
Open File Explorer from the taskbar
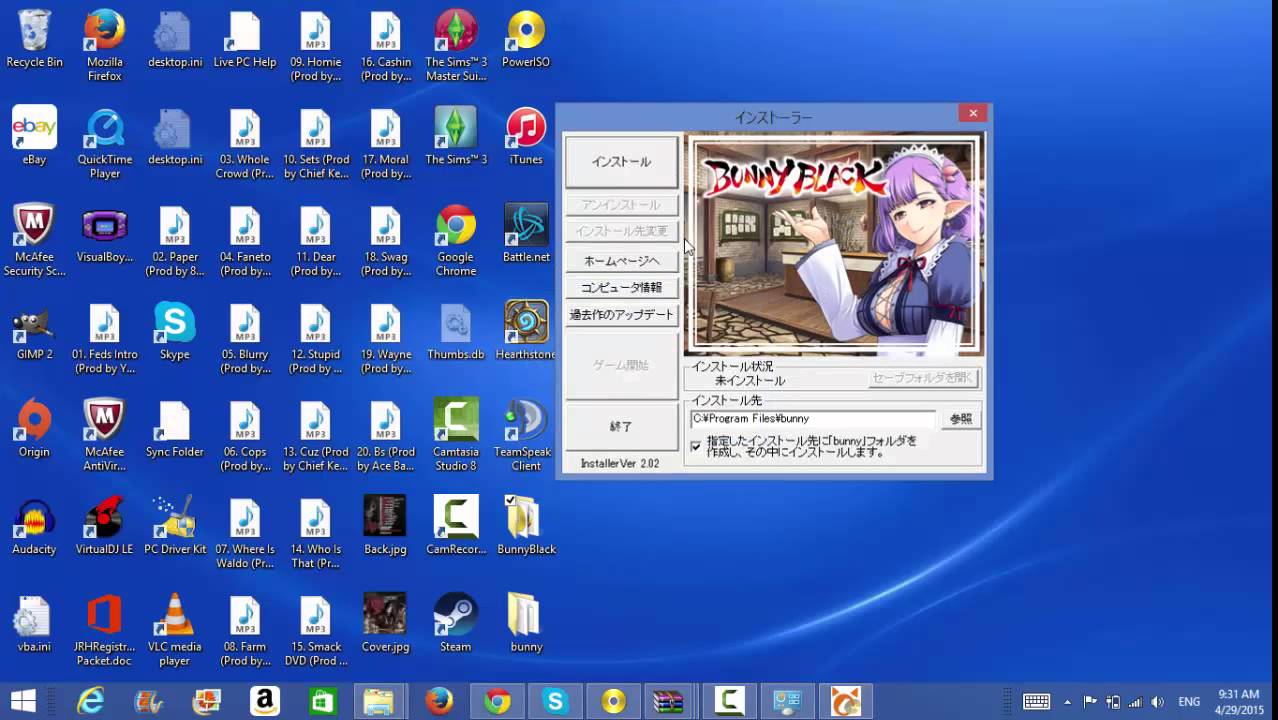379,701
